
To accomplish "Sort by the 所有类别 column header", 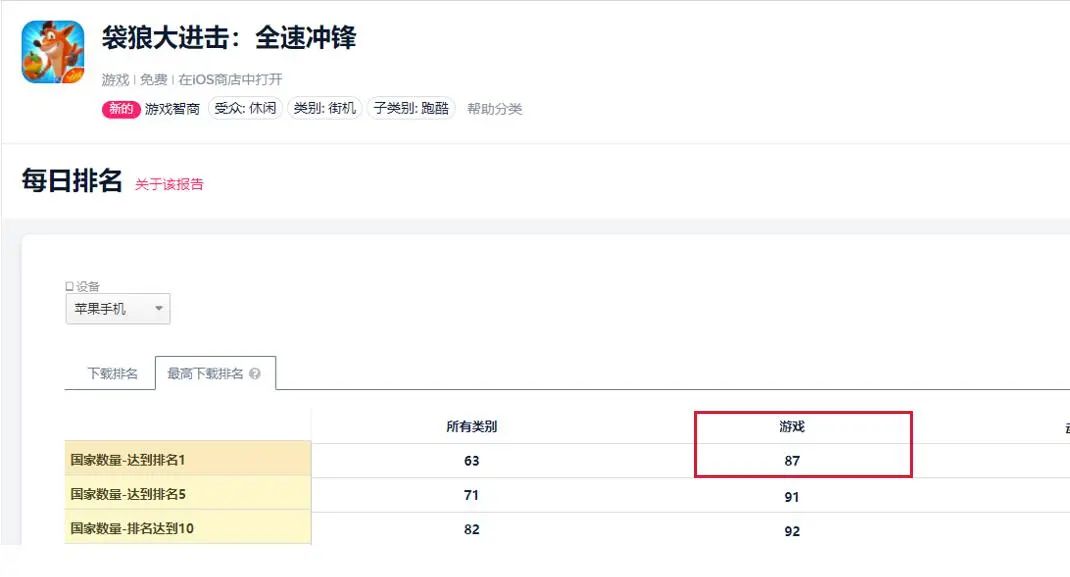I will [x=471, y=425].
